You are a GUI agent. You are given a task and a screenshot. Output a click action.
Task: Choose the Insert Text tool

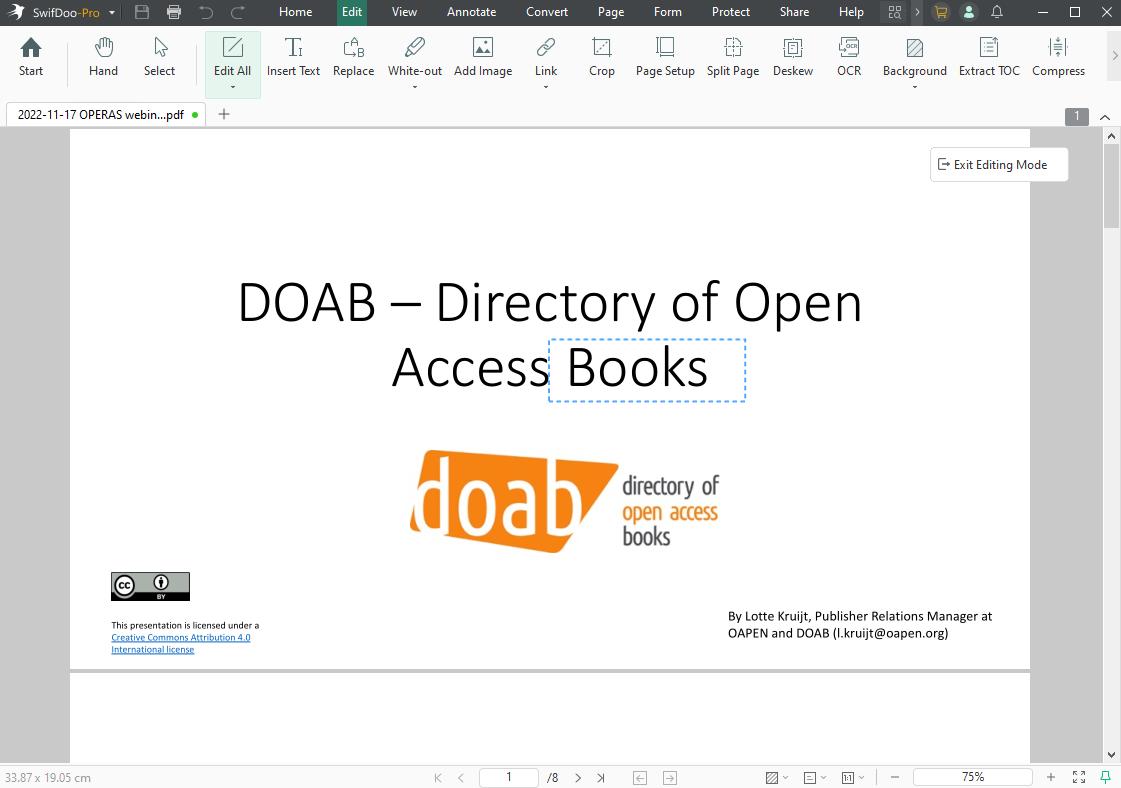(x=293, y=57)
